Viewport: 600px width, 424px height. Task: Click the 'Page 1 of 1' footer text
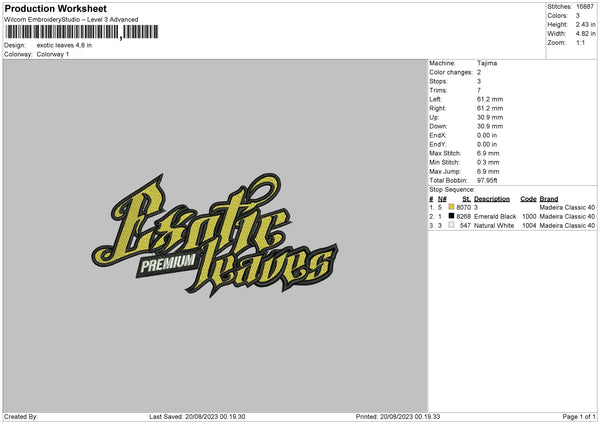(x=579, y=417)
